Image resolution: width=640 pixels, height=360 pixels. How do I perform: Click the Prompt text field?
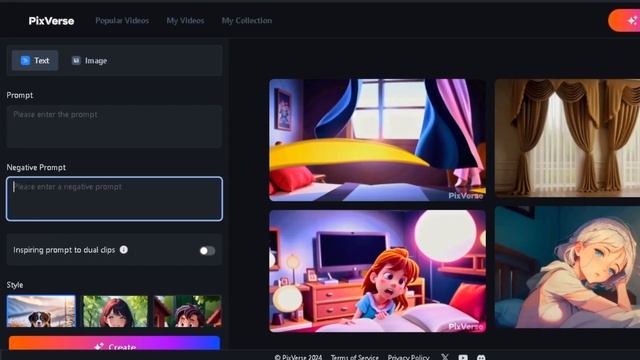[x=114, y=127]
